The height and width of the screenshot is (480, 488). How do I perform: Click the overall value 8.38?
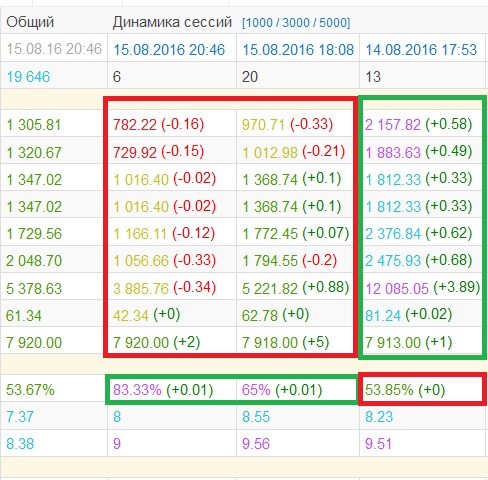tap(20, 444)
